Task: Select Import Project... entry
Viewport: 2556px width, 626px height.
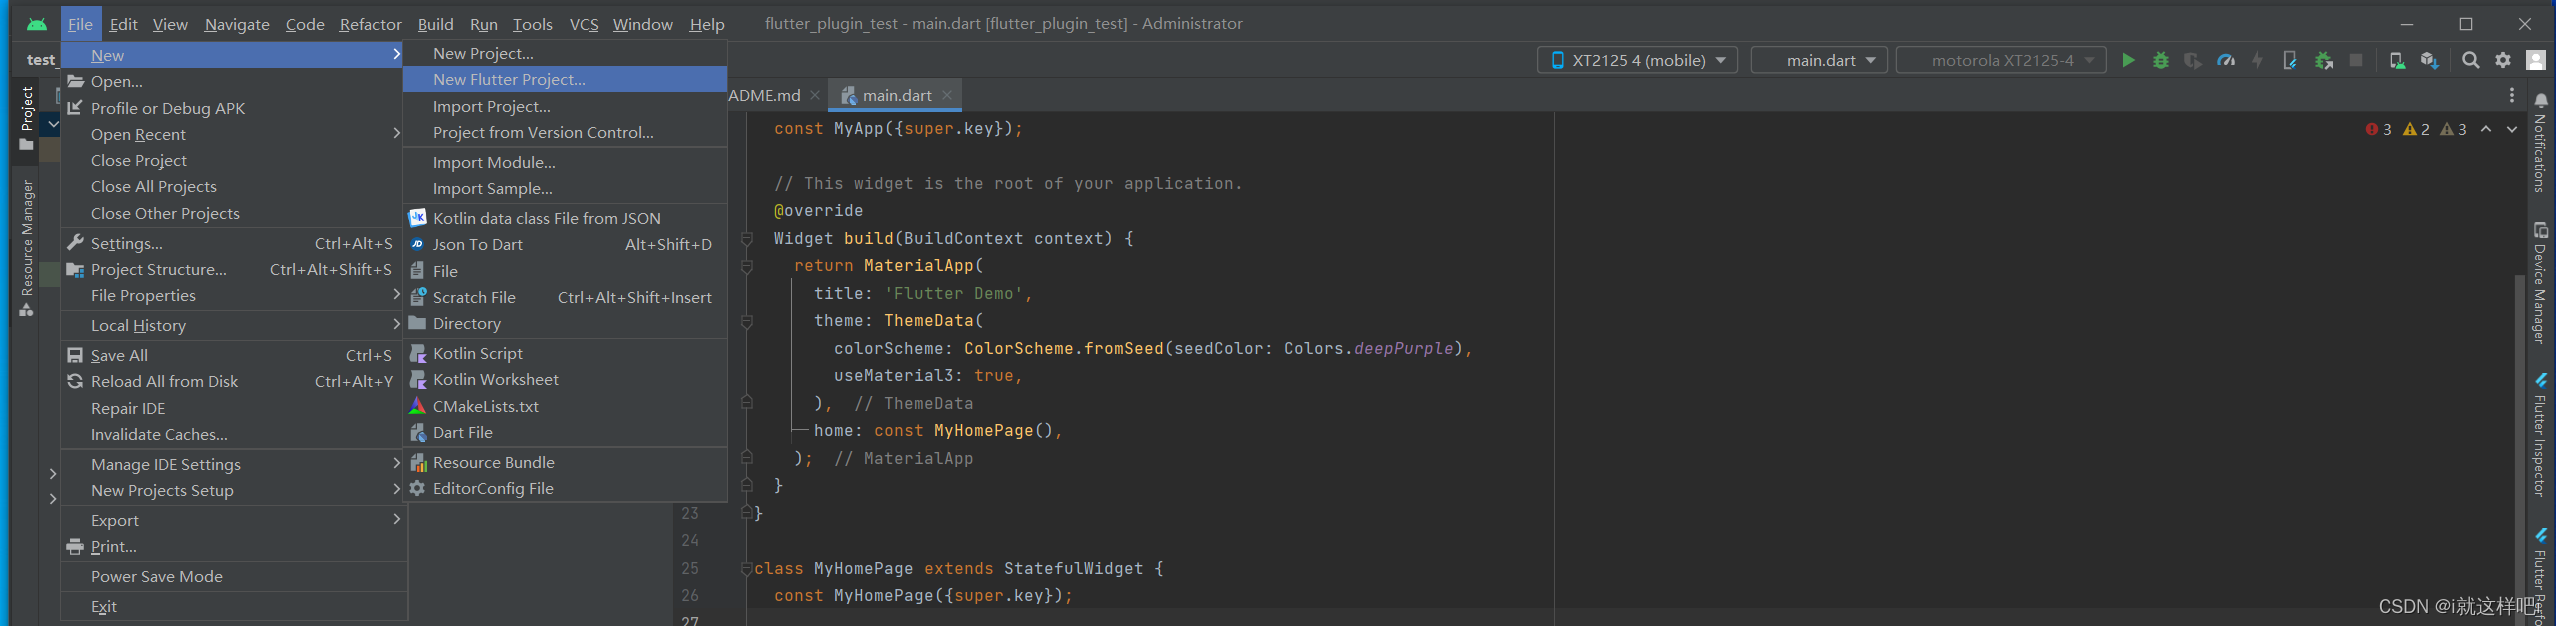Action: click(x=565, y=106)
